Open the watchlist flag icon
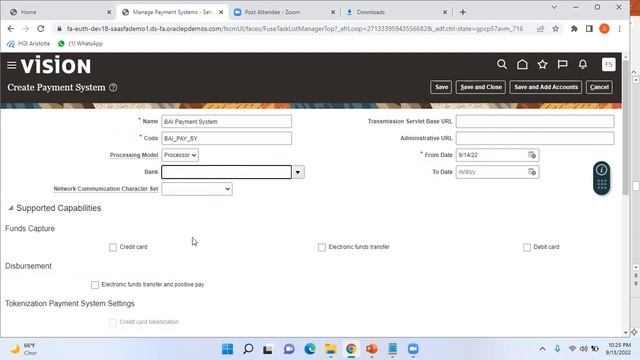640x360 pixels. [x=562, y=64]
